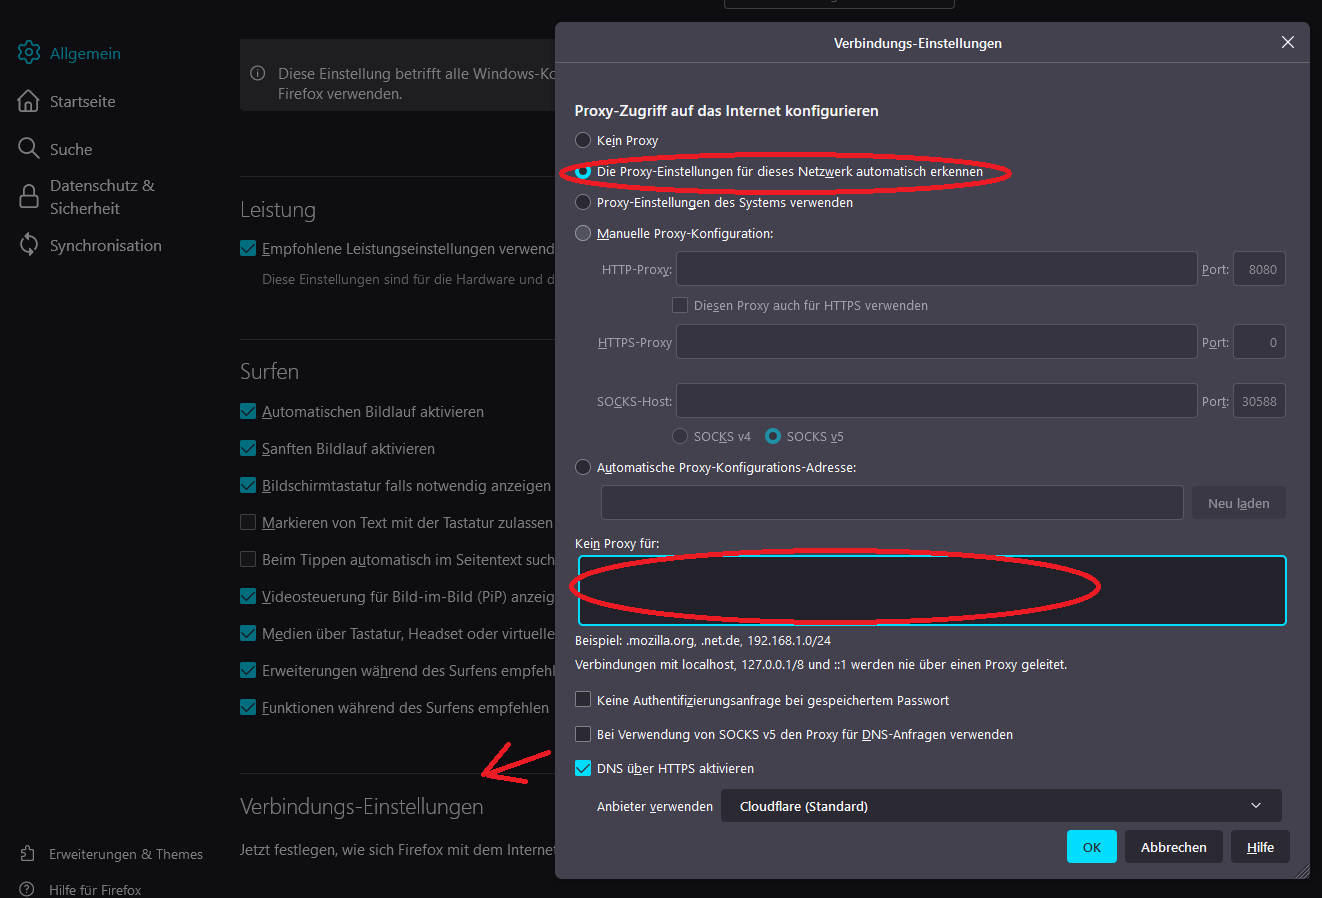Toggle Bildschirmtastatur falls notwendig anzeigen

pos(248,485)
